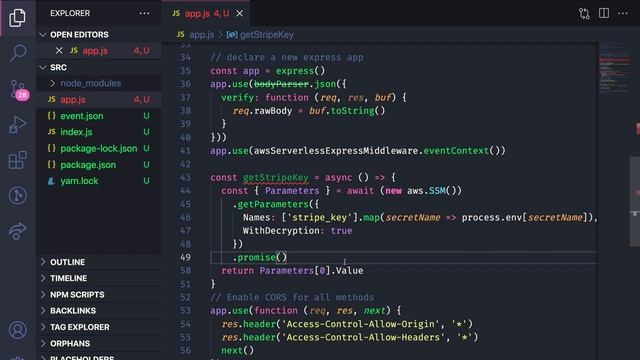Click comment '// Enable CORS for all methods'
Viewport: 640px width, 360px height.
[x=292, y=297]
